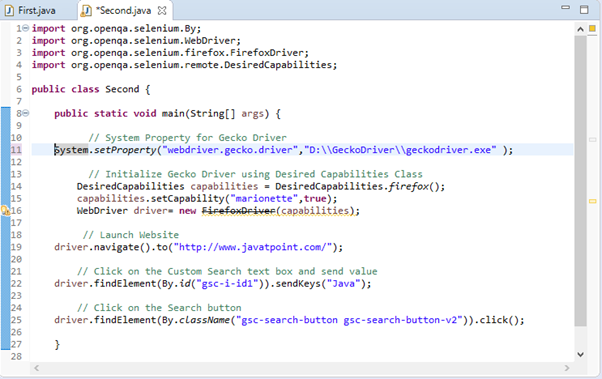Click the FirefoxDriver import on line 3

pos(170,53)
